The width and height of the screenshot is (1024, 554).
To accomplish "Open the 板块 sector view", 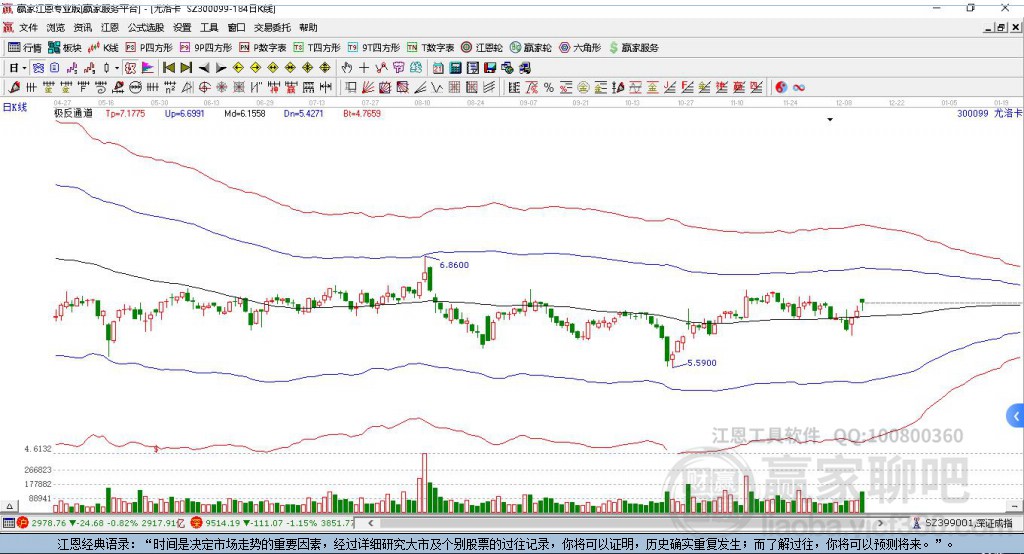I will (65, 48).
